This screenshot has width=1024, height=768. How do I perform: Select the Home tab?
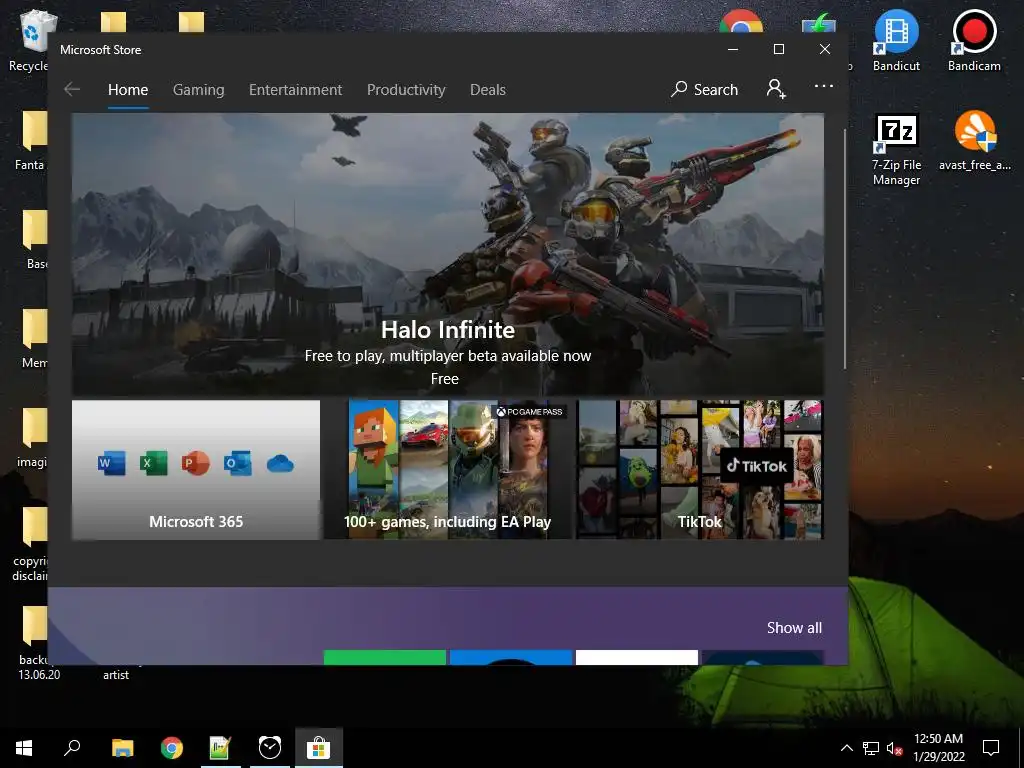128,89
